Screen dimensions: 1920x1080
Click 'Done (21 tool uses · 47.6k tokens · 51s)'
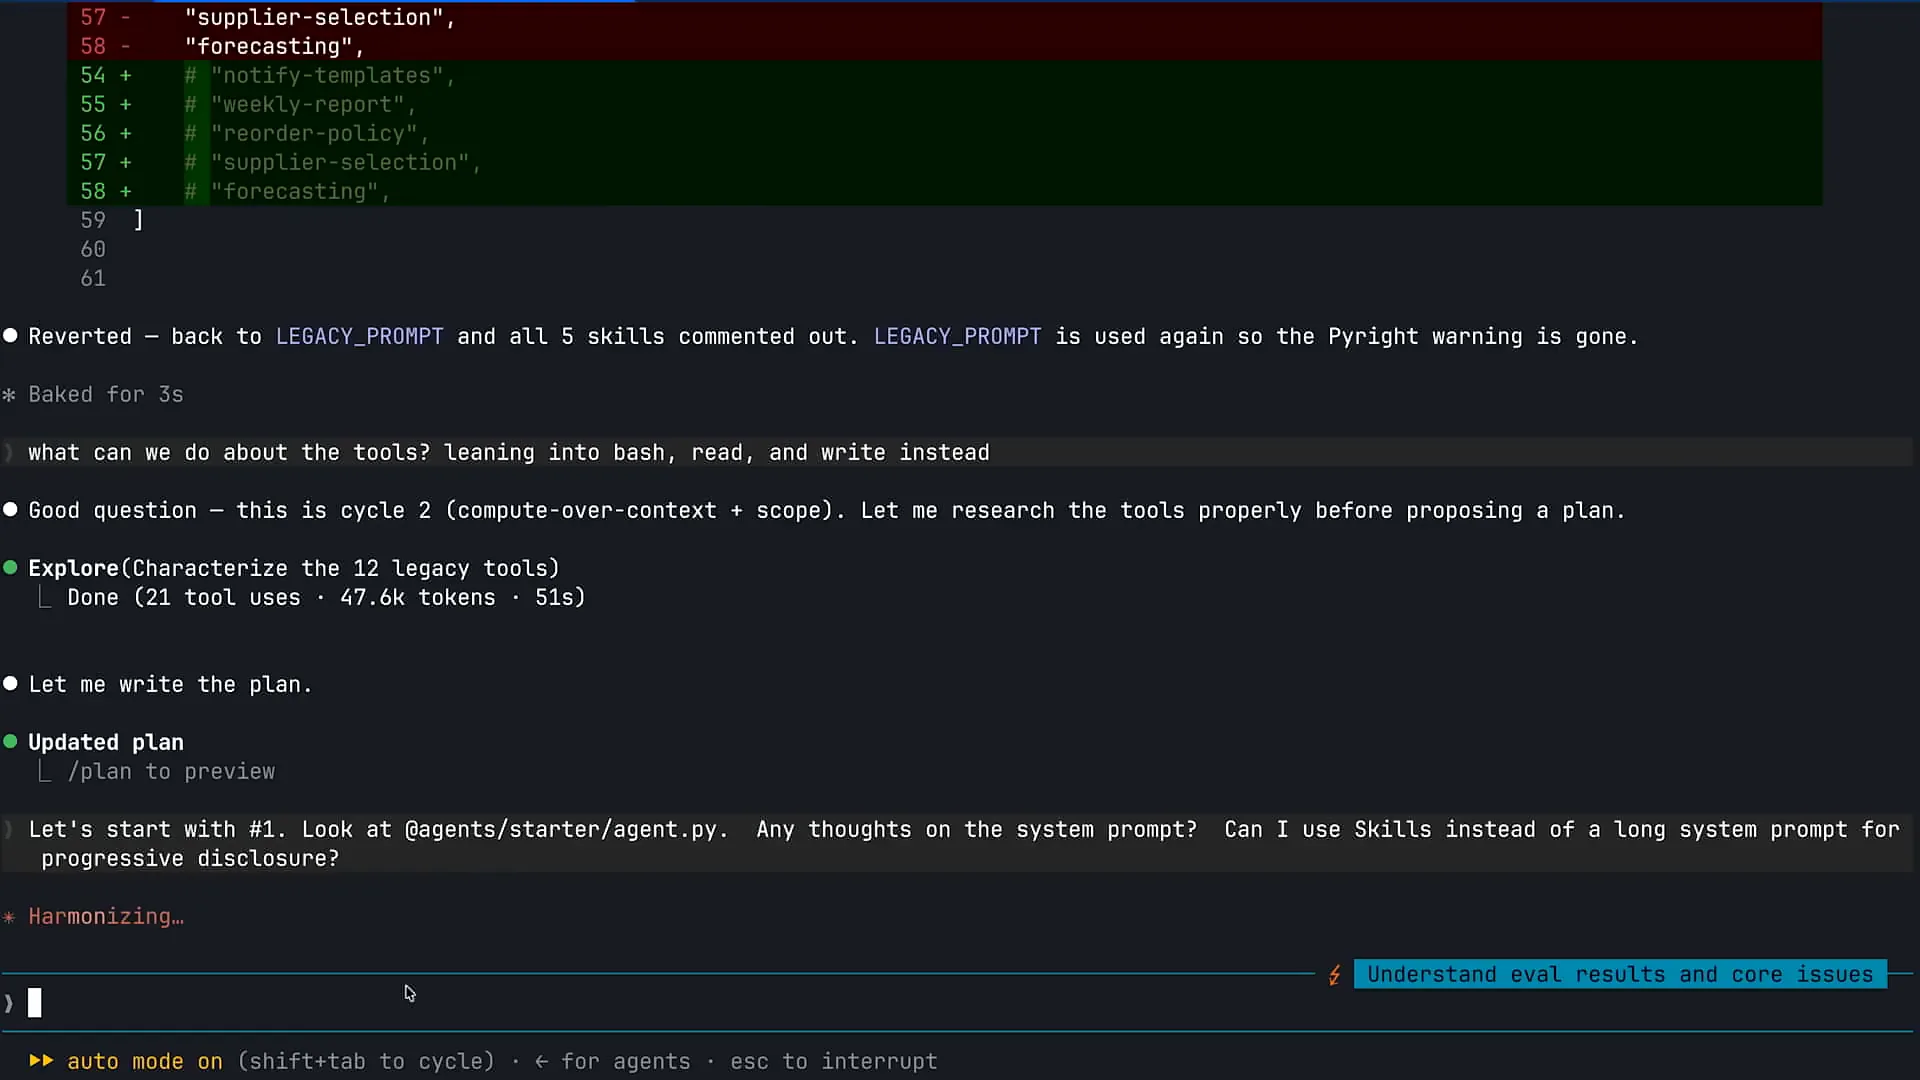click(326, 597)
